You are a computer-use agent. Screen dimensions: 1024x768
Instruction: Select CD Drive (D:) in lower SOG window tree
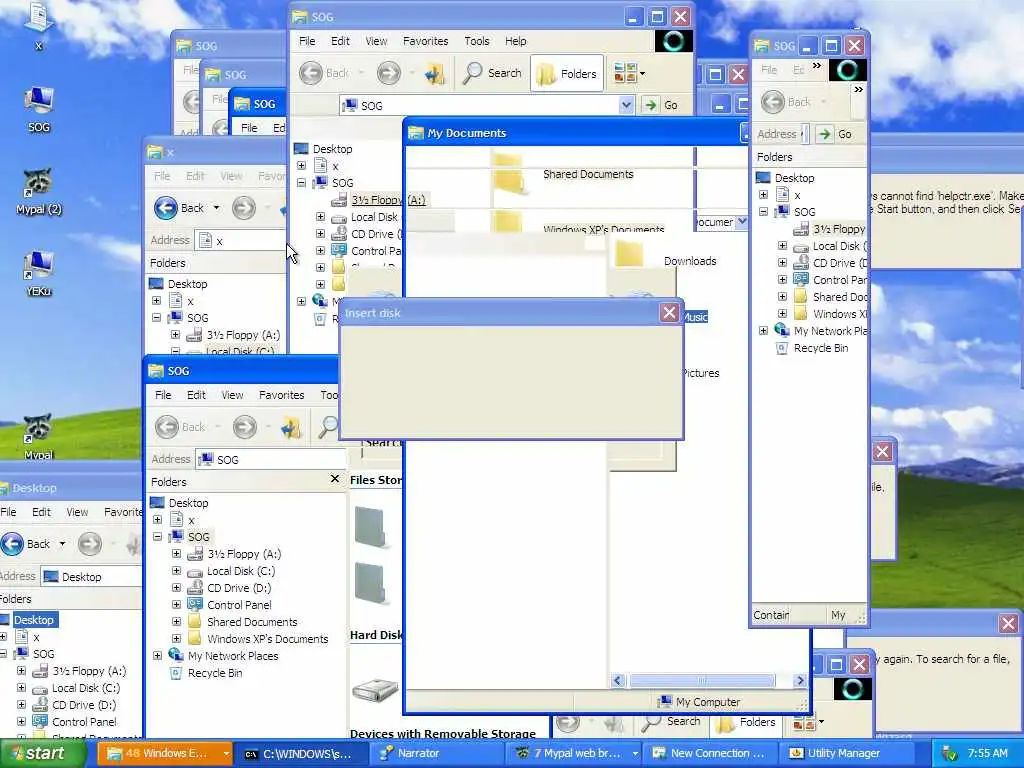(238, 588)
